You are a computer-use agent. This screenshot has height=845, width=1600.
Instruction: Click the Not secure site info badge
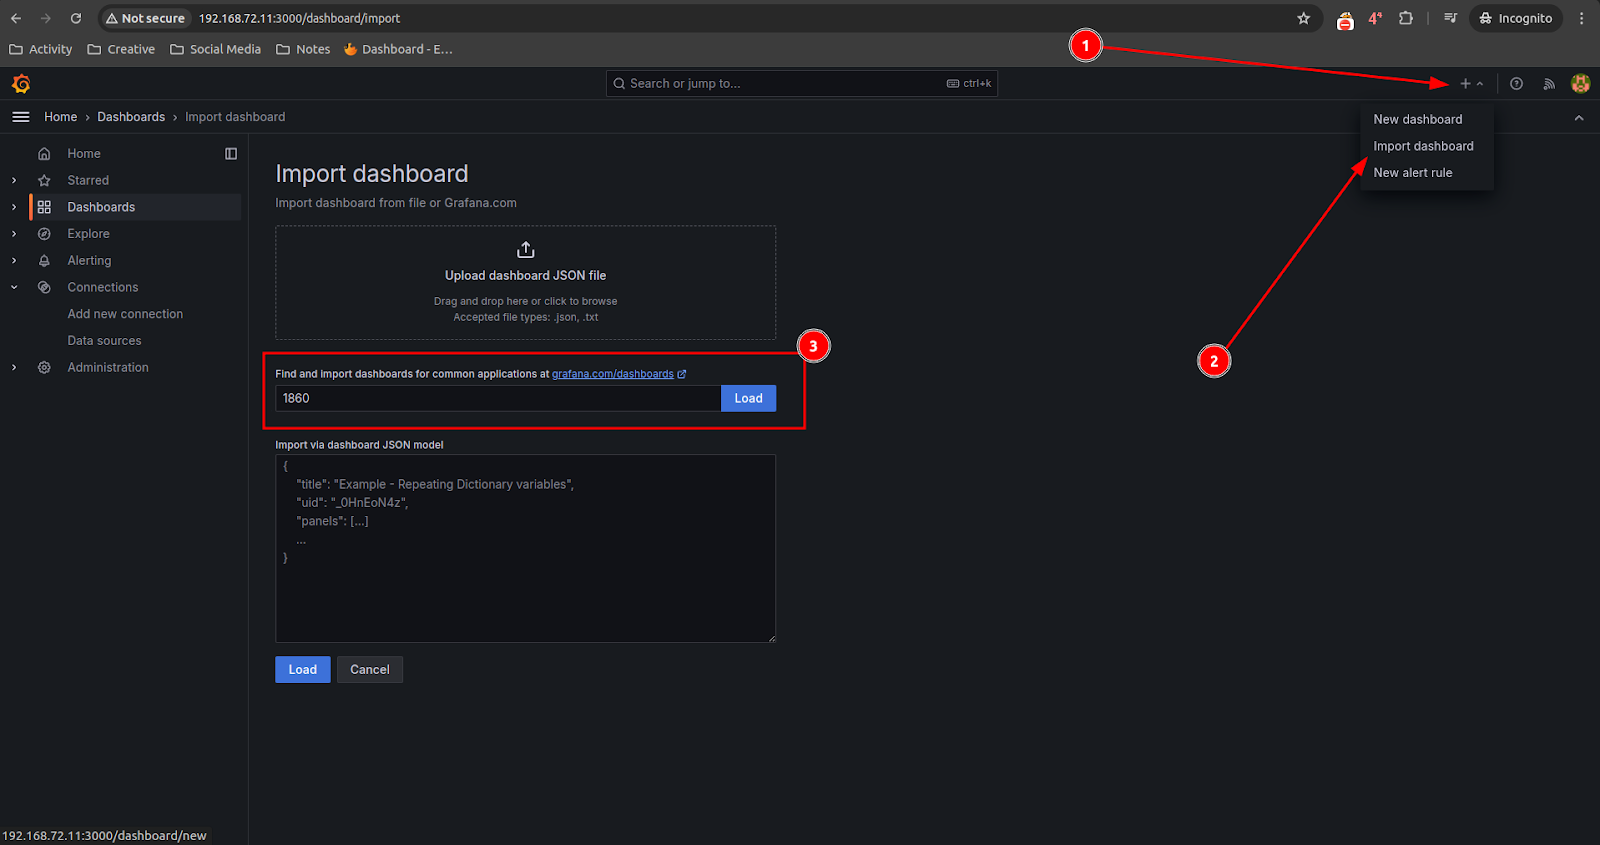click(x=145, y=18)
